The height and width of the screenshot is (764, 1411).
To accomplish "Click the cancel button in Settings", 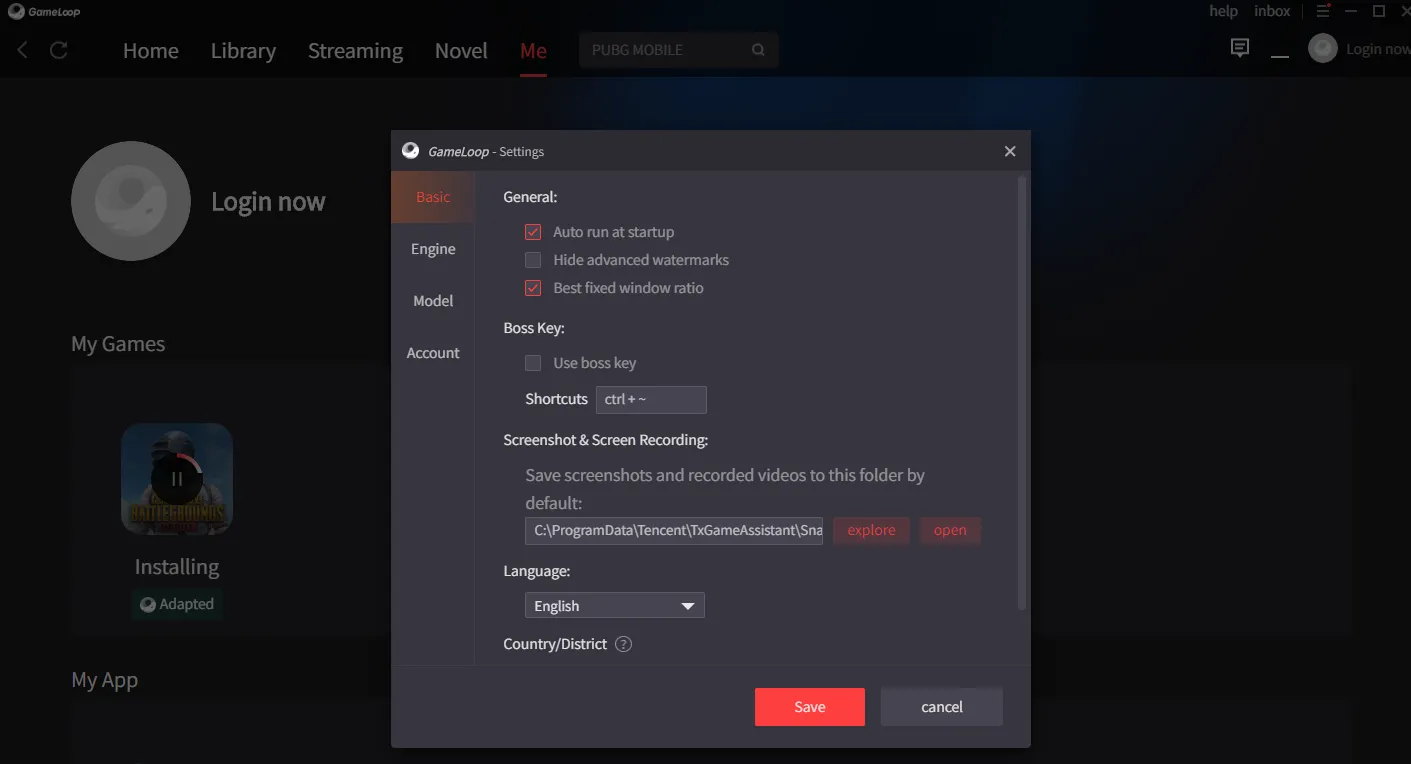I will [942, 707].
